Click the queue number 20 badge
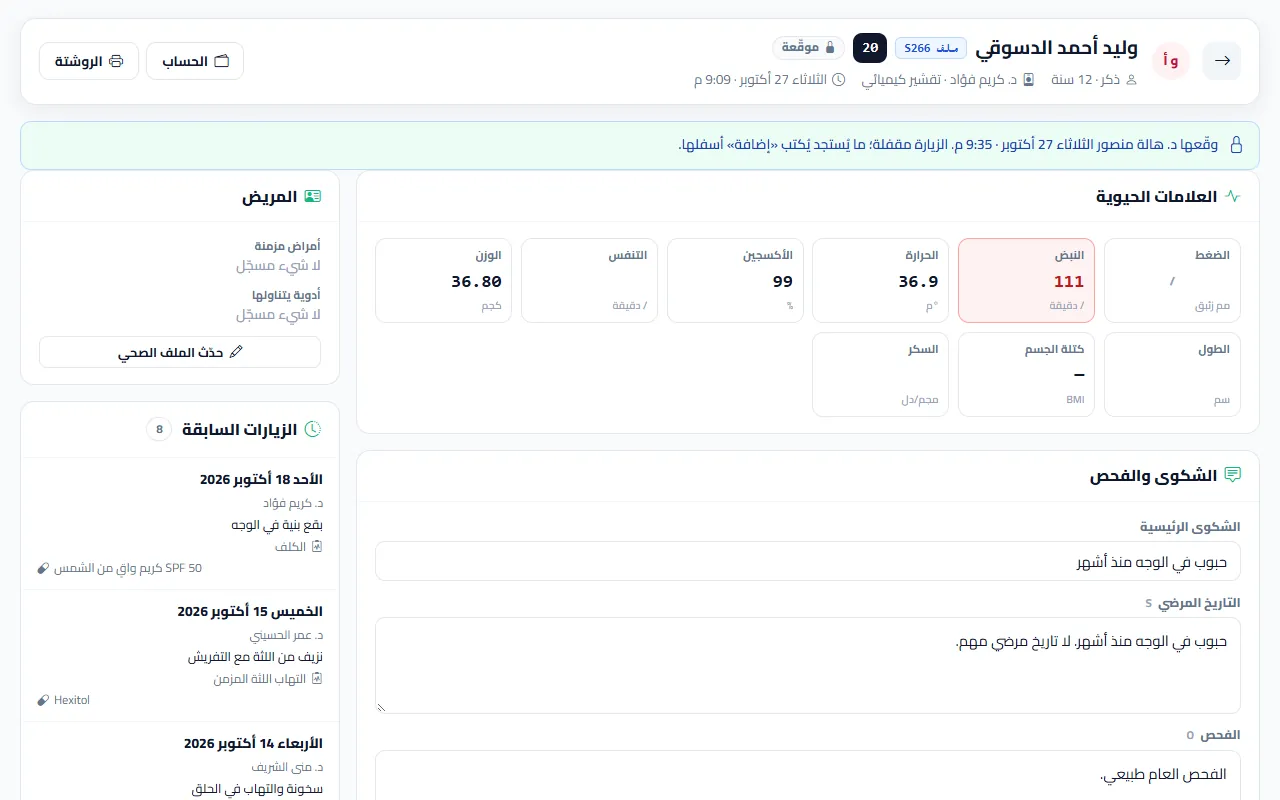Viewport: 1280px width, 800px height. (870, 47)
